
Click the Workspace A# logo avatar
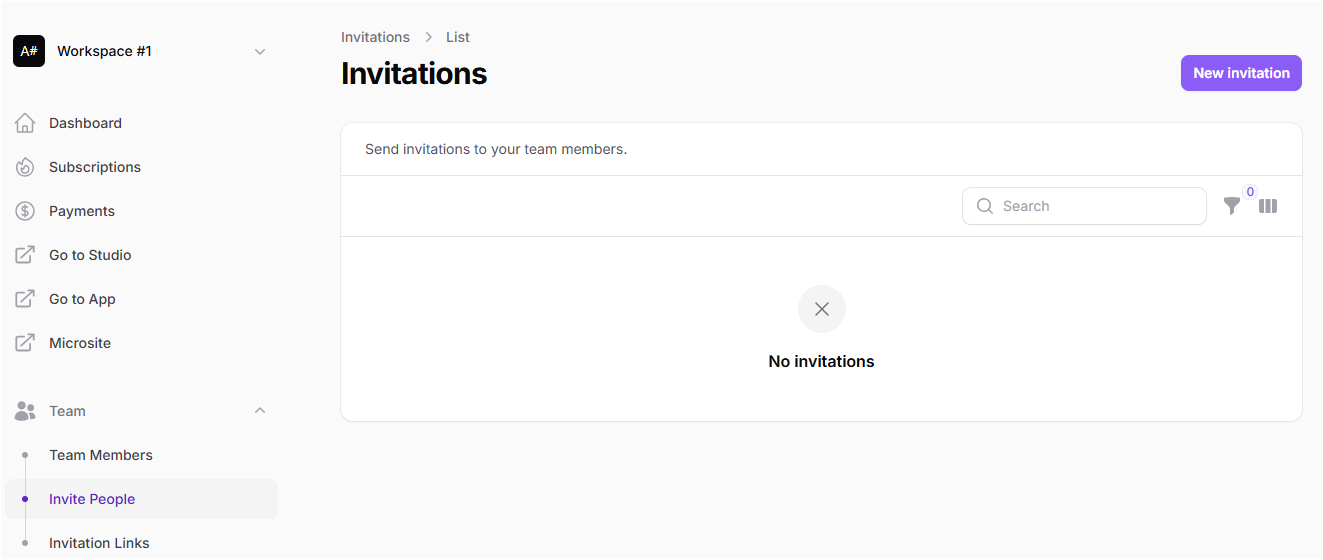click(x=29, y=51)
